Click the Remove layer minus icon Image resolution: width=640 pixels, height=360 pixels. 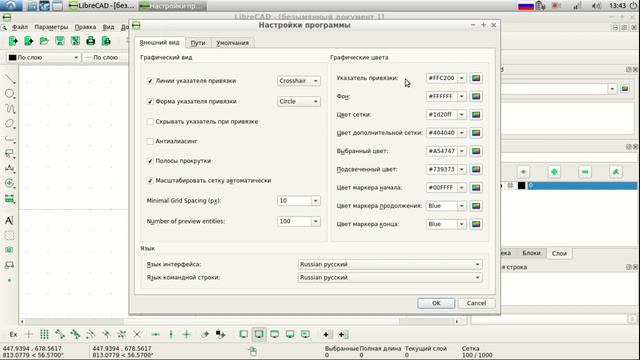[x=585, y=172]
